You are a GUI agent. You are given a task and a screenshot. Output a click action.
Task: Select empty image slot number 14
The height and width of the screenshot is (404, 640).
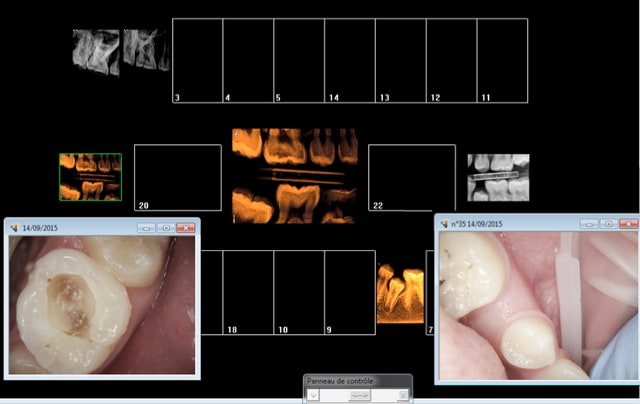point(349,60)
